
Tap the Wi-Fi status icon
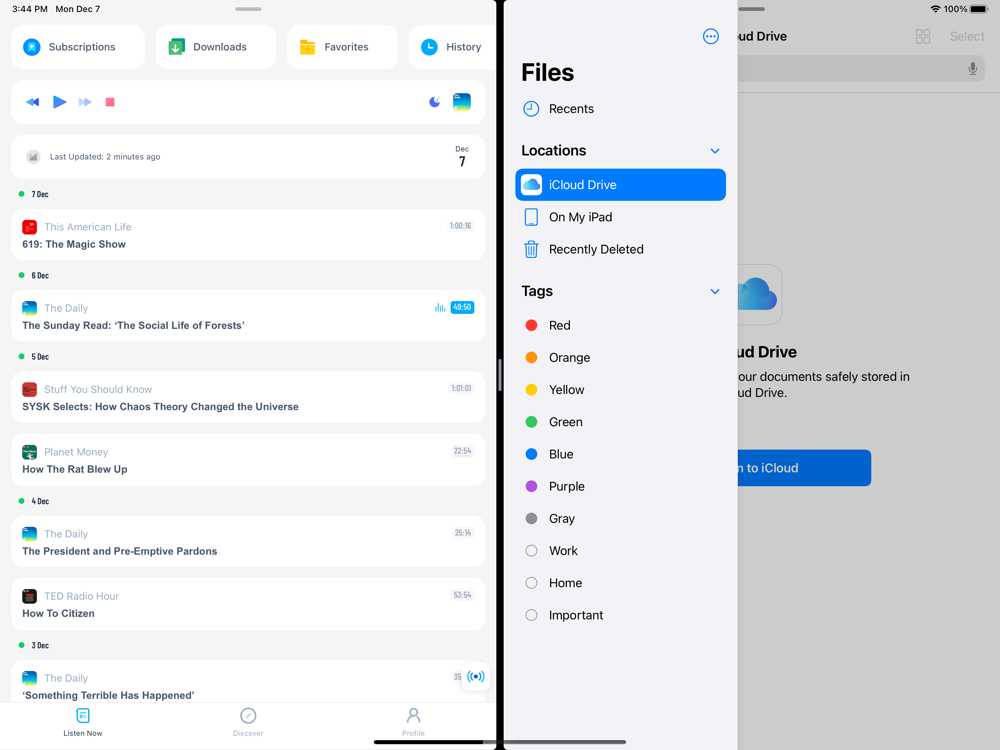936,9
